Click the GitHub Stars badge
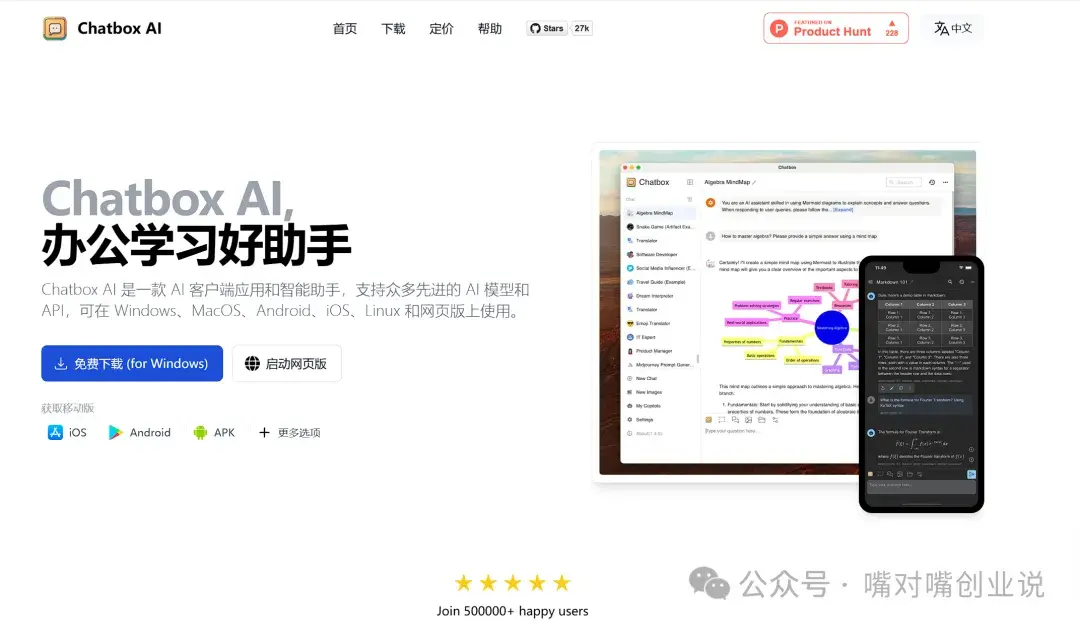 point(547,28)
